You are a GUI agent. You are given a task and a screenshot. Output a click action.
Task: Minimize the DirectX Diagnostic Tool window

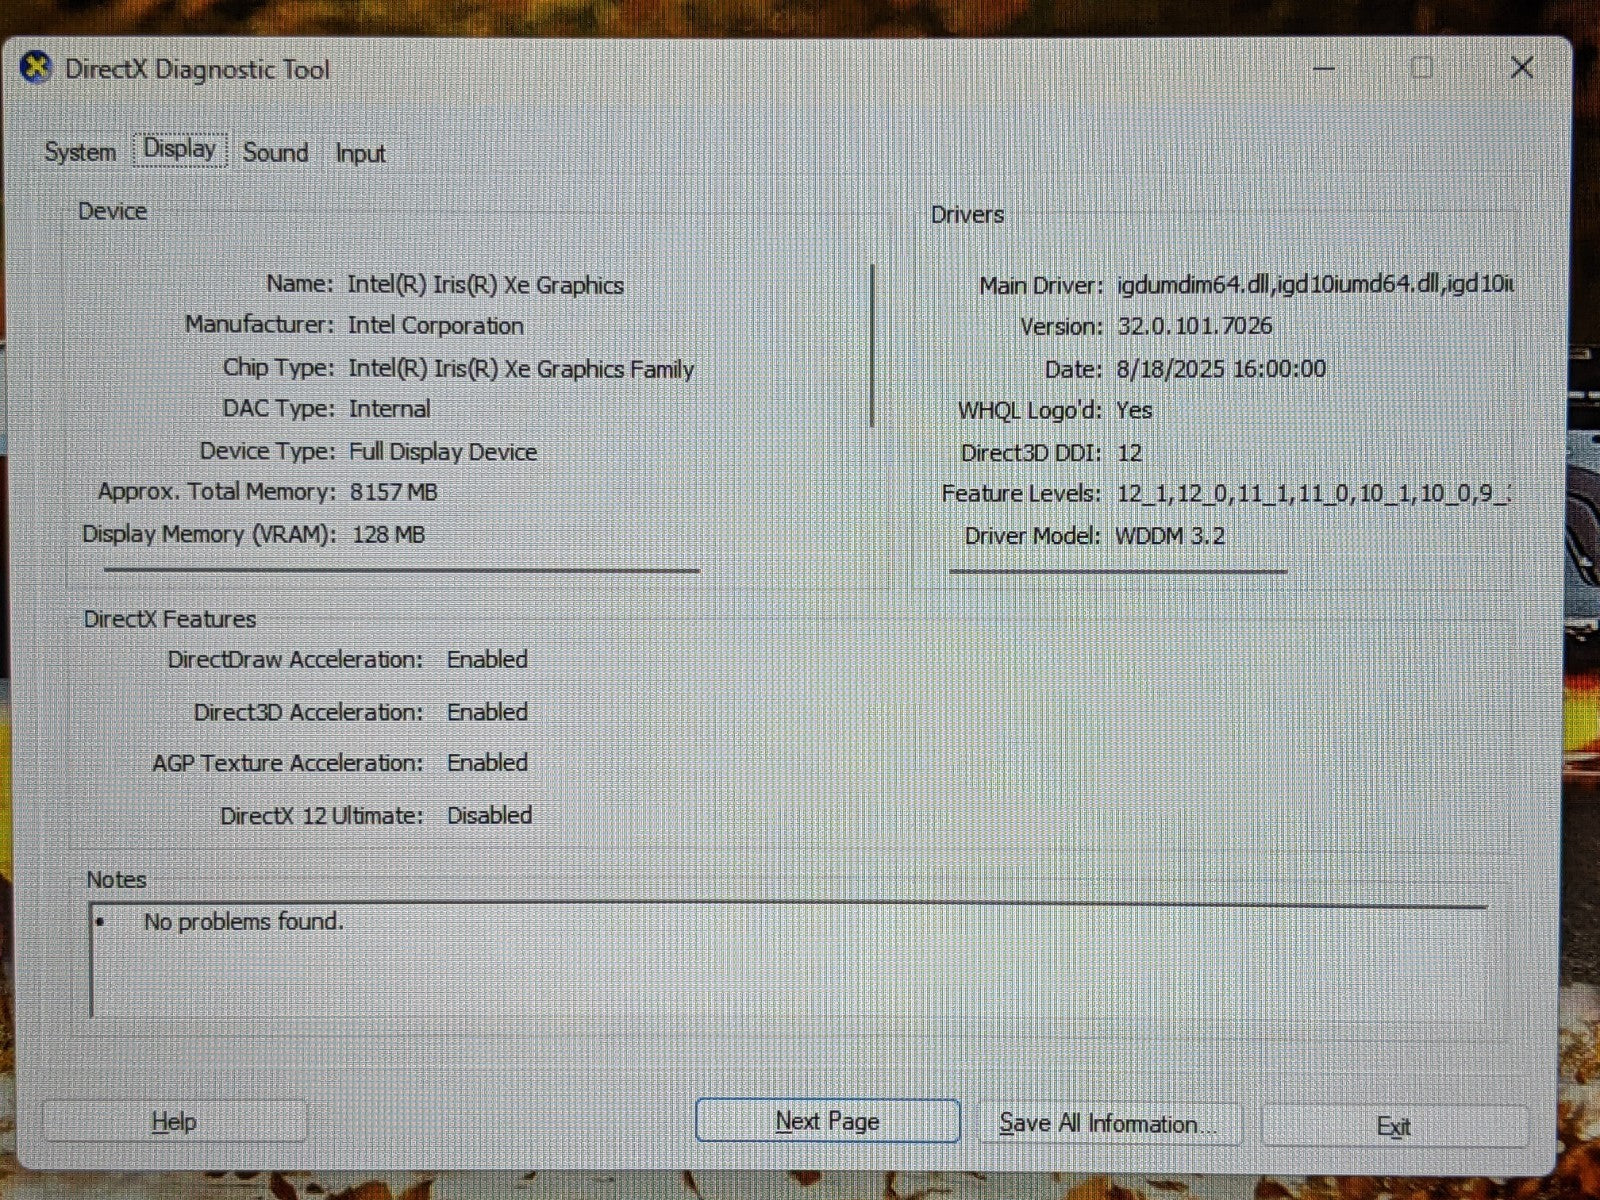[1324, 69]
